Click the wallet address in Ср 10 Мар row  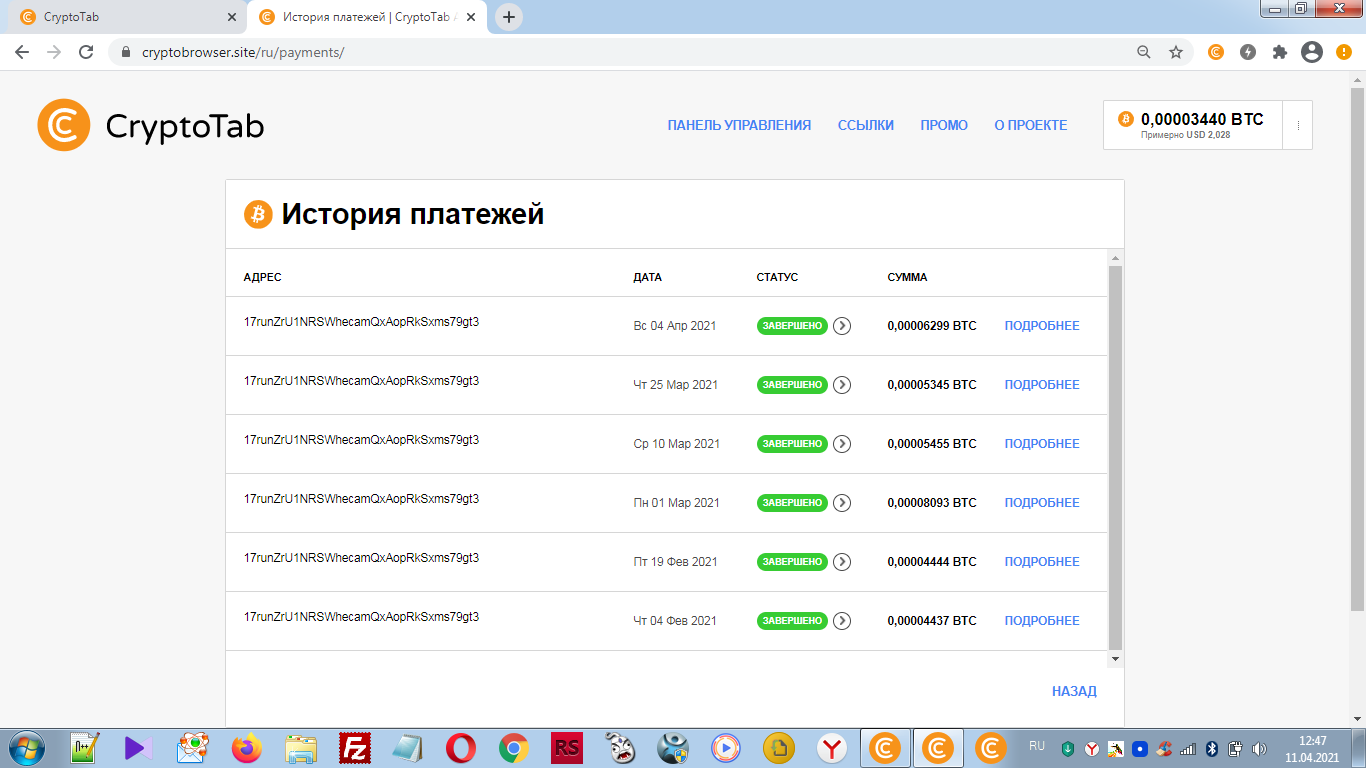(x=361, y=440)
